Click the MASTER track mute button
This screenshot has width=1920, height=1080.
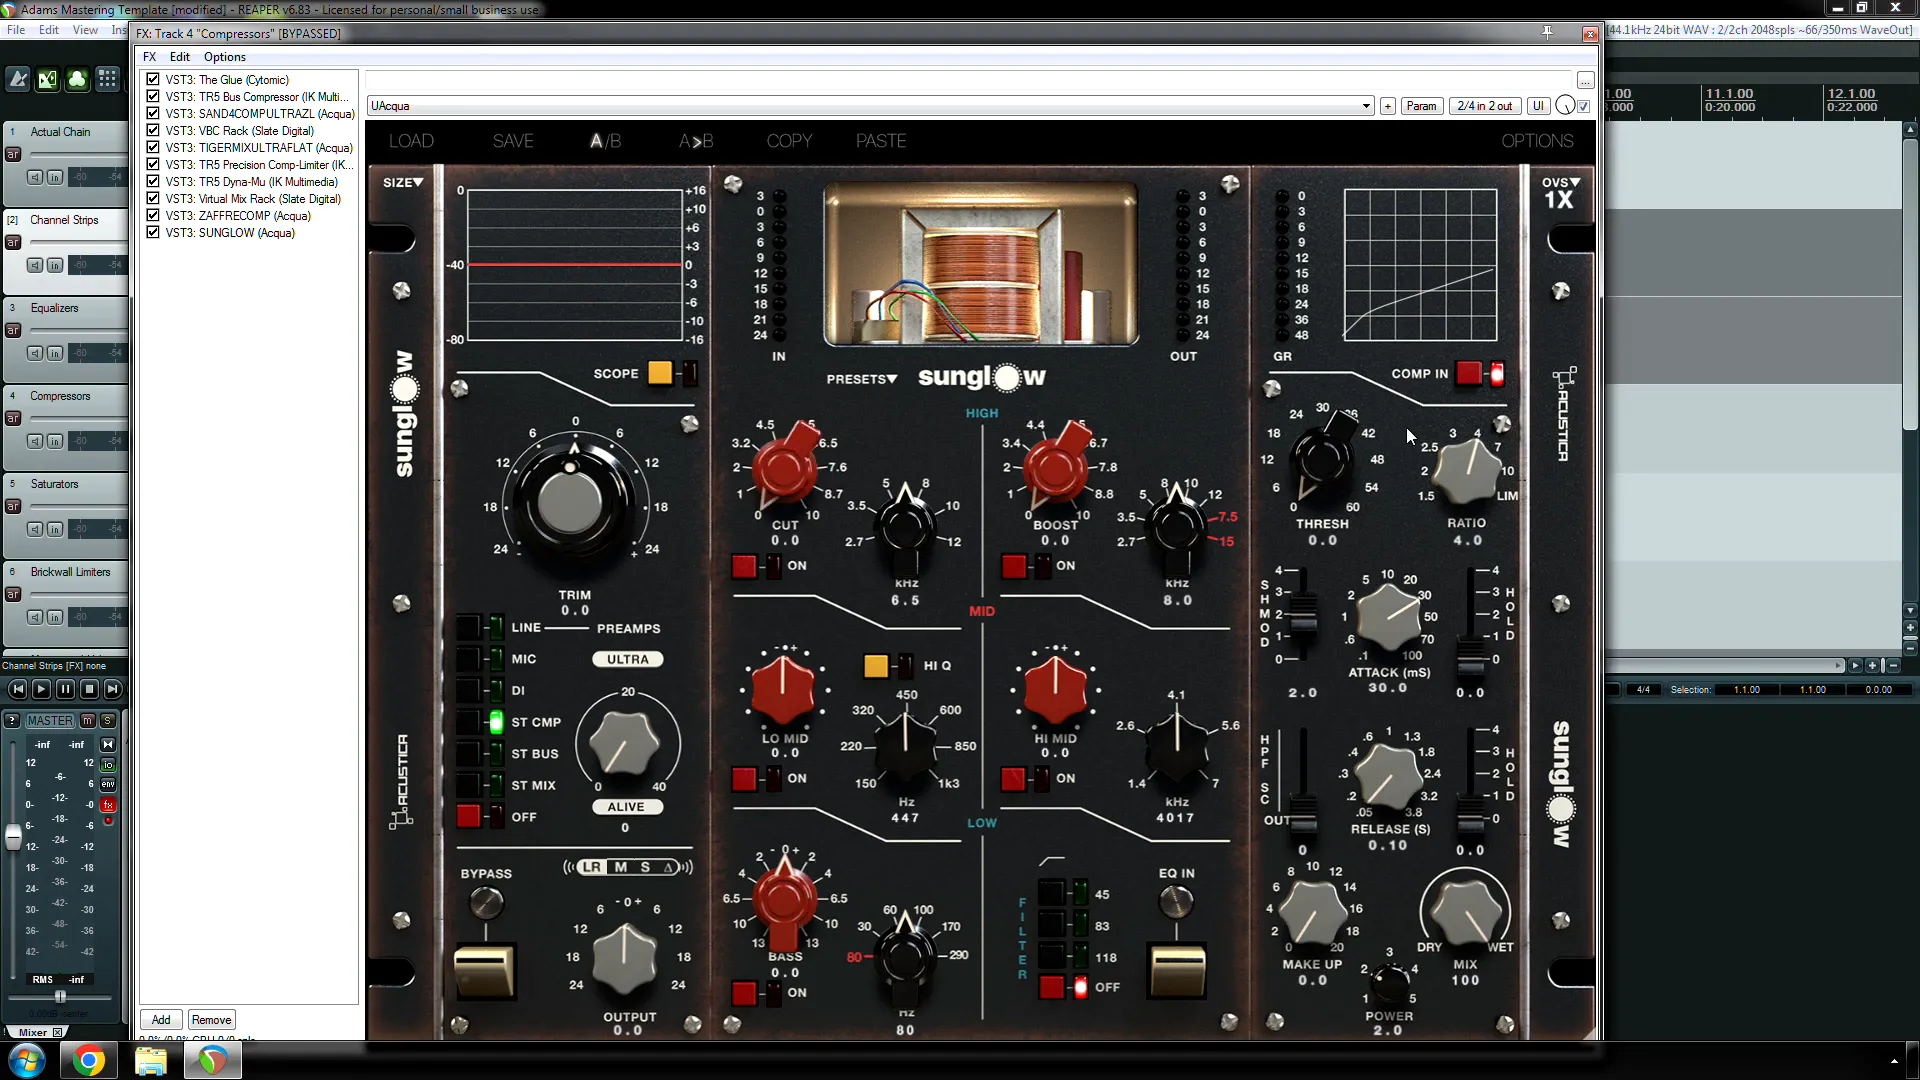88,721
